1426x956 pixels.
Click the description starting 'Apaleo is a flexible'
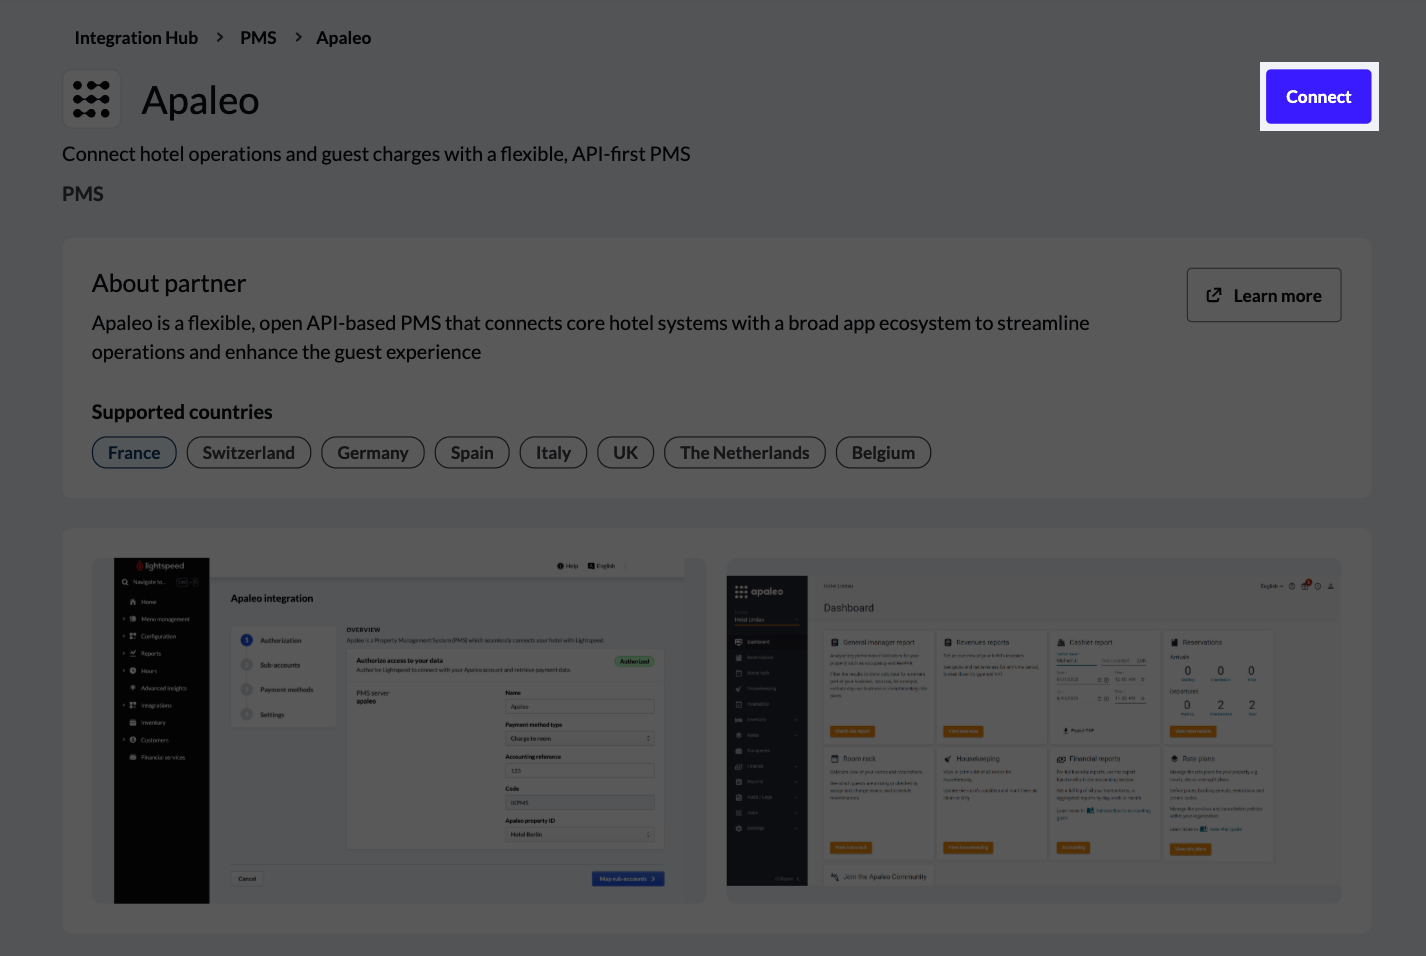[590, 338]
